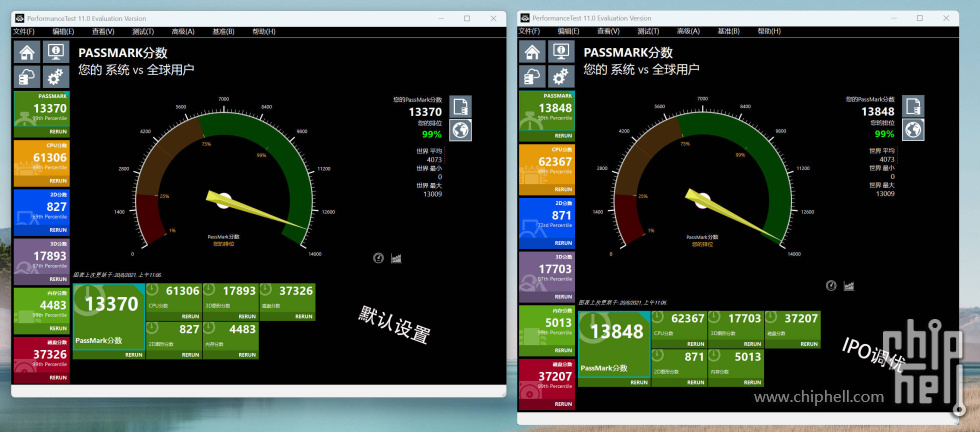
Task: Click 61306 CPU tile in bottom grid
Action: click(174, 302)
